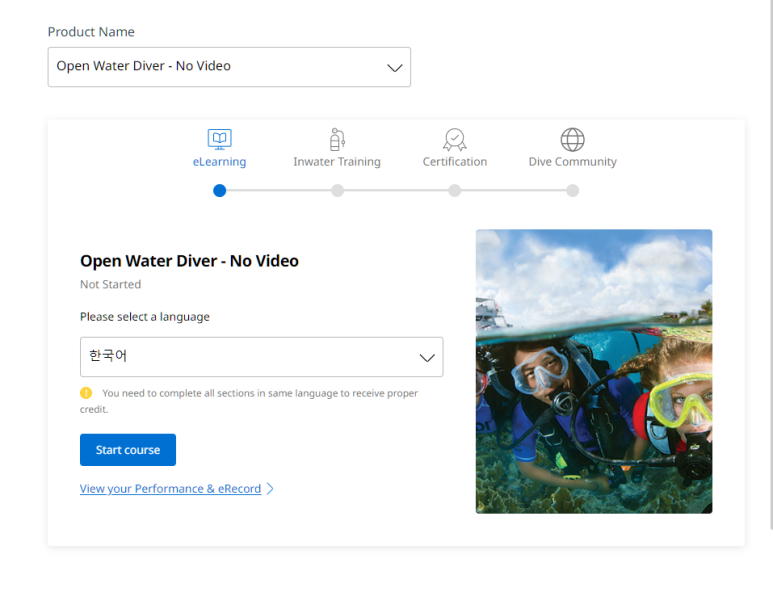This screenshot has height=613, width=773.
Task: Click the Certification progress step dot
Action: tap(455, 190)
